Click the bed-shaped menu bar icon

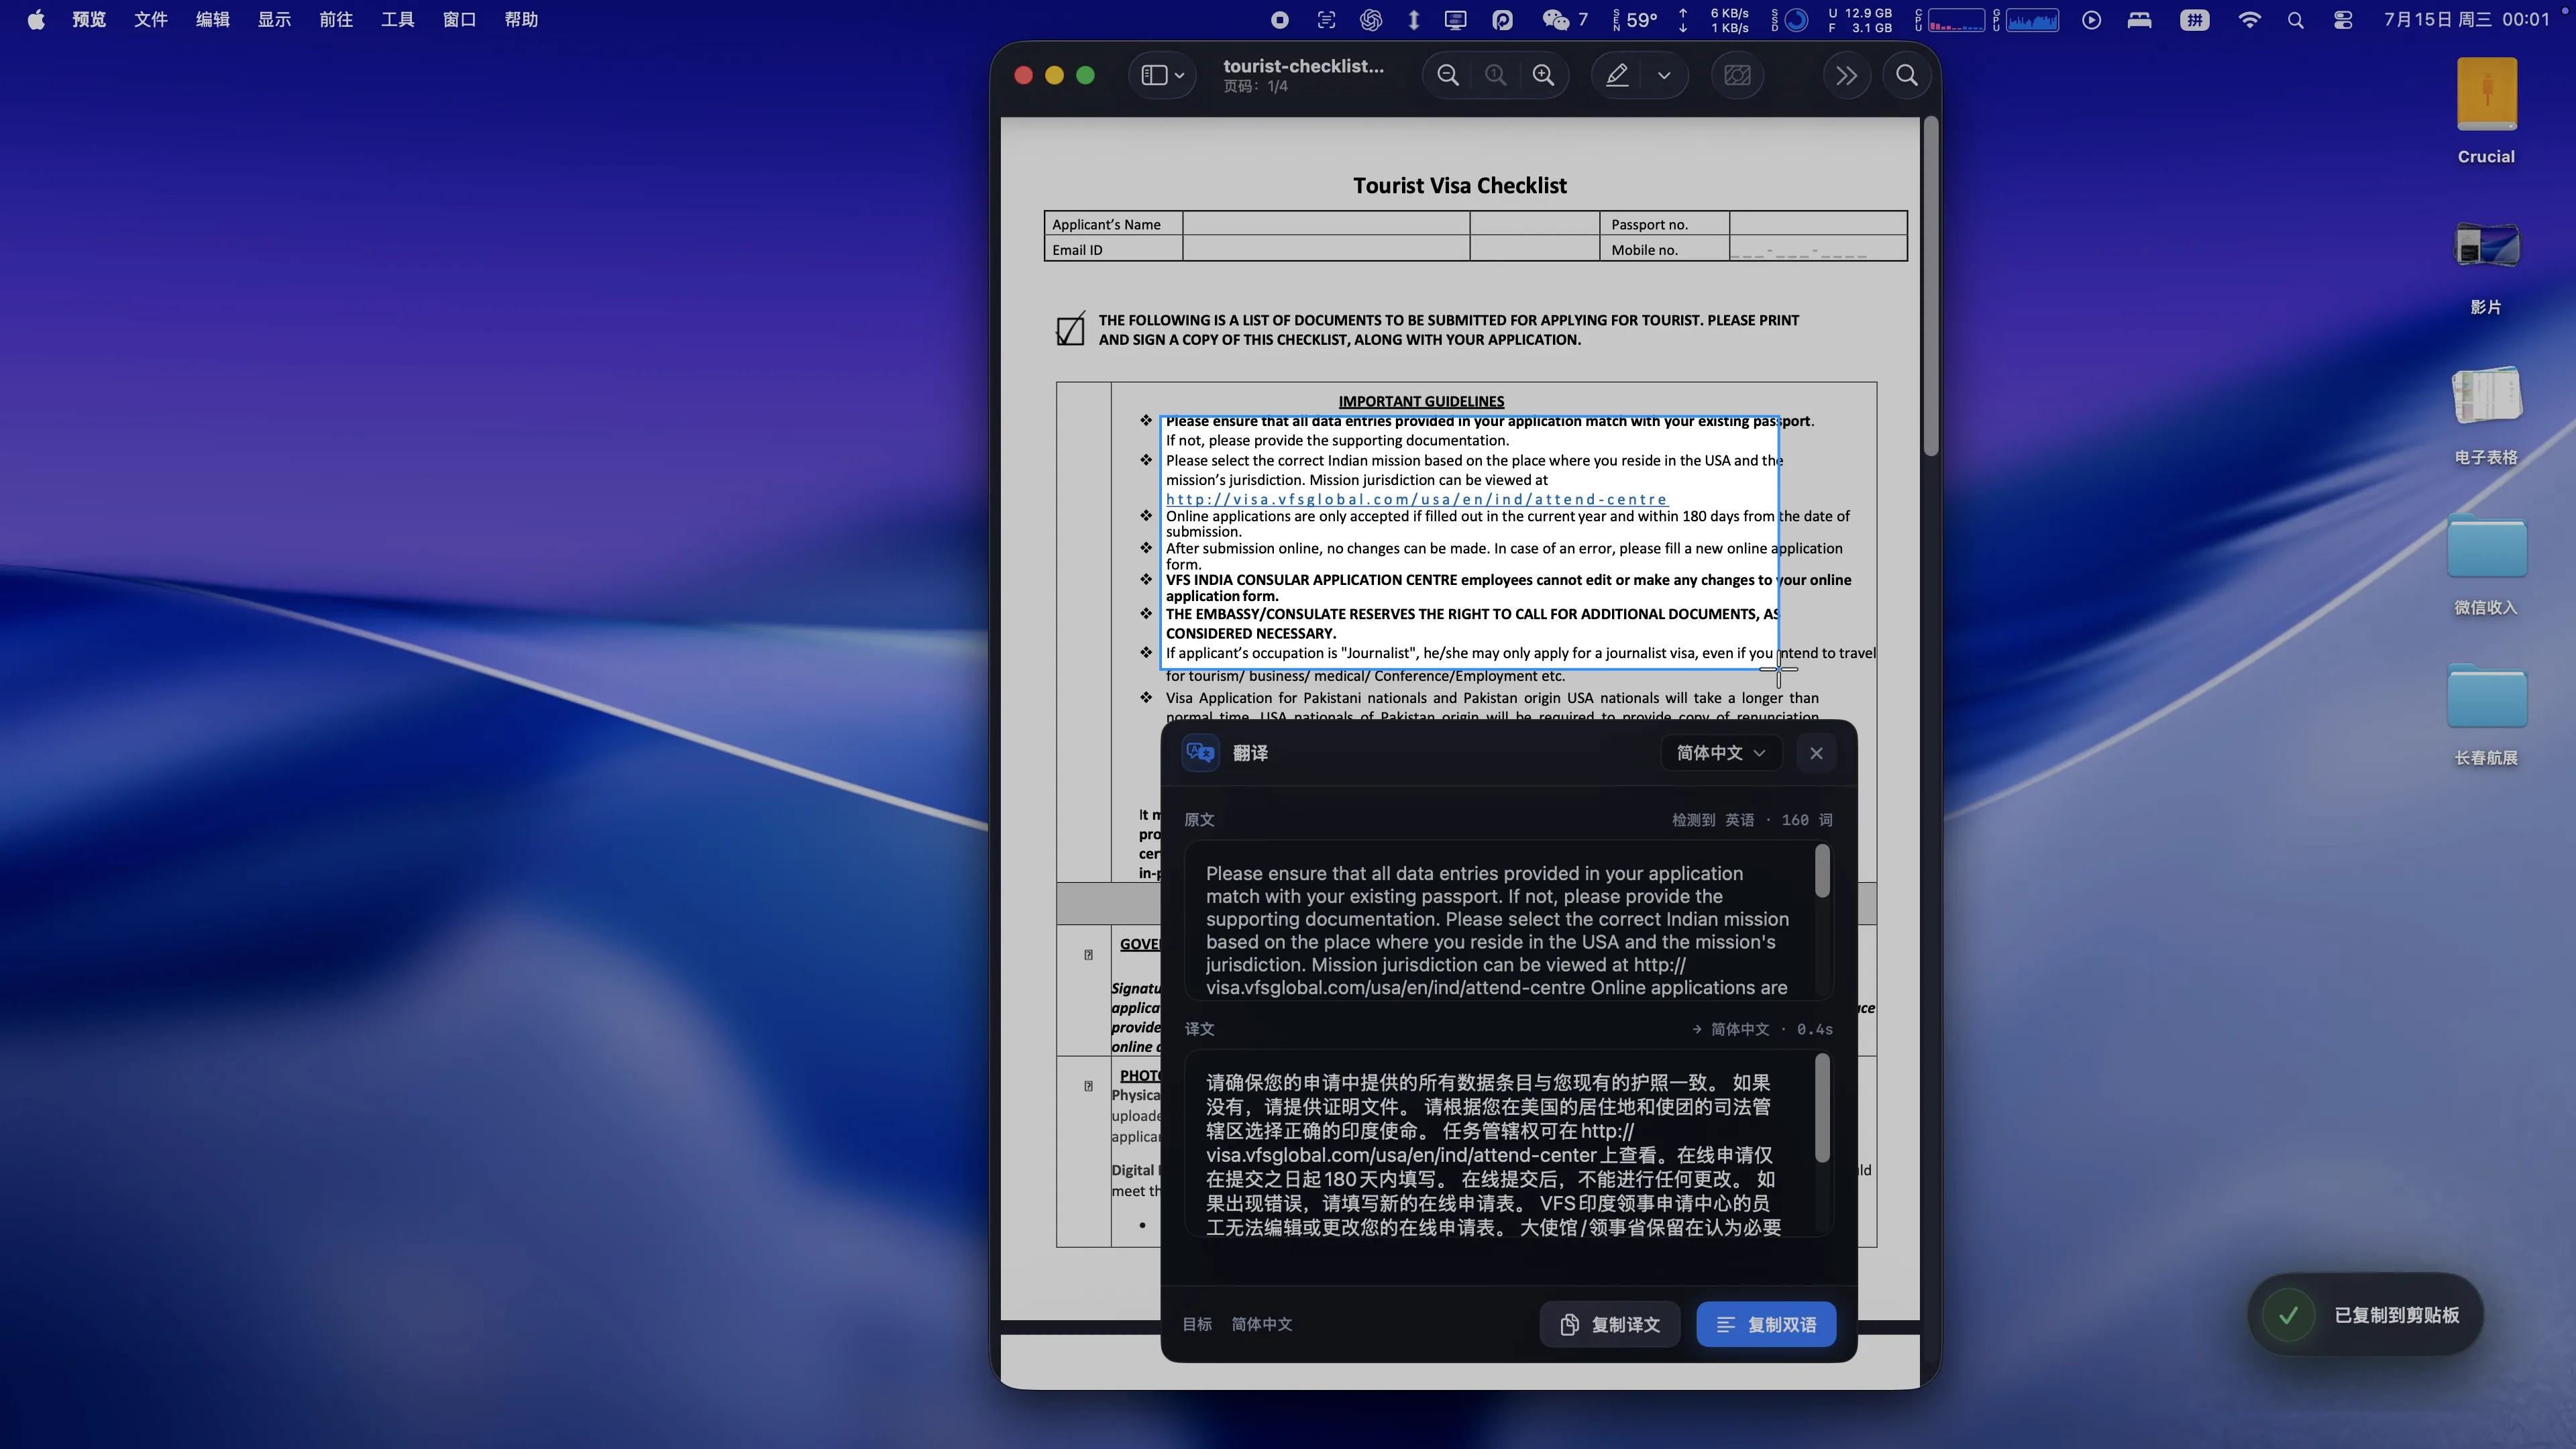(x=2140, y=19)
